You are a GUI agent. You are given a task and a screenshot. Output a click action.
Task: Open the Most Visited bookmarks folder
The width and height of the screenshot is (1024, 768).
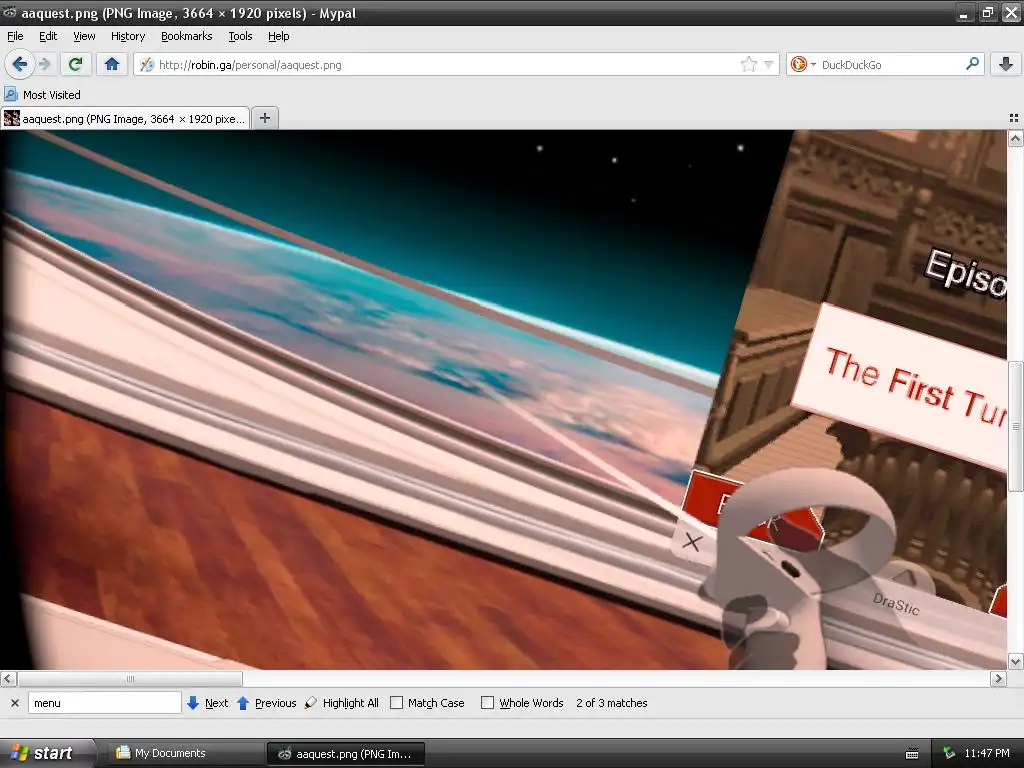[x=43, y=95]
